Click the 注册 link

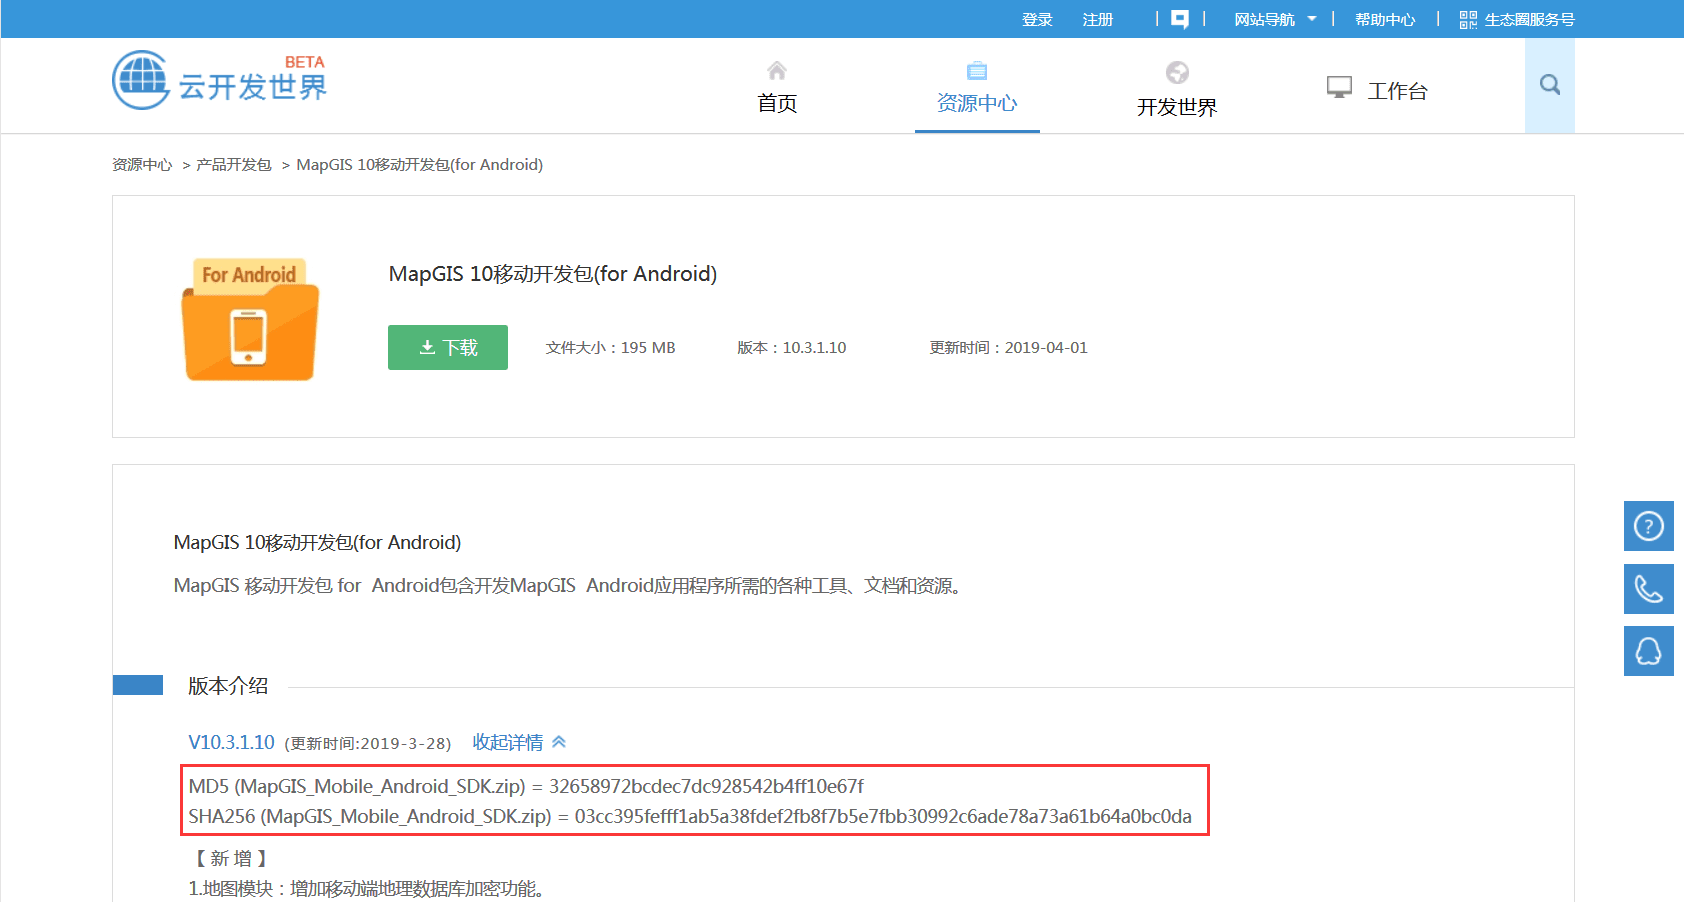1097,19
